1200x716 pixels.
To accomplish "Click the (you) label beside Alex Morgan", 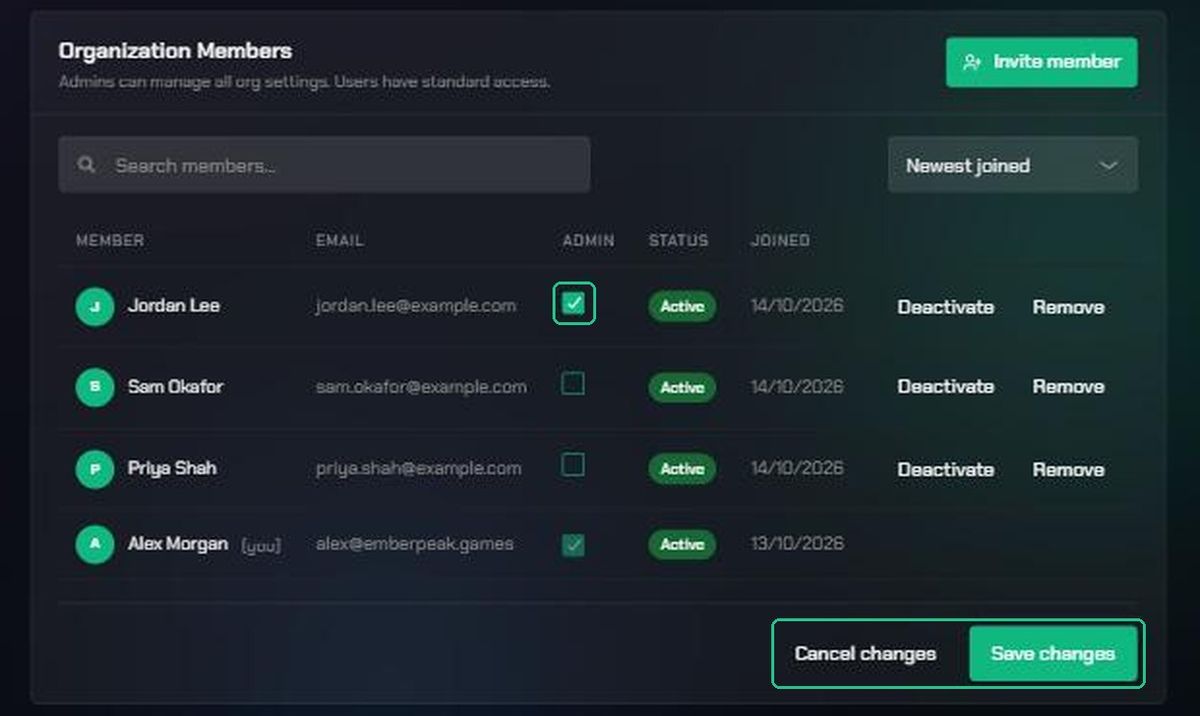I will pyautogui.click(x=261, y=546).
